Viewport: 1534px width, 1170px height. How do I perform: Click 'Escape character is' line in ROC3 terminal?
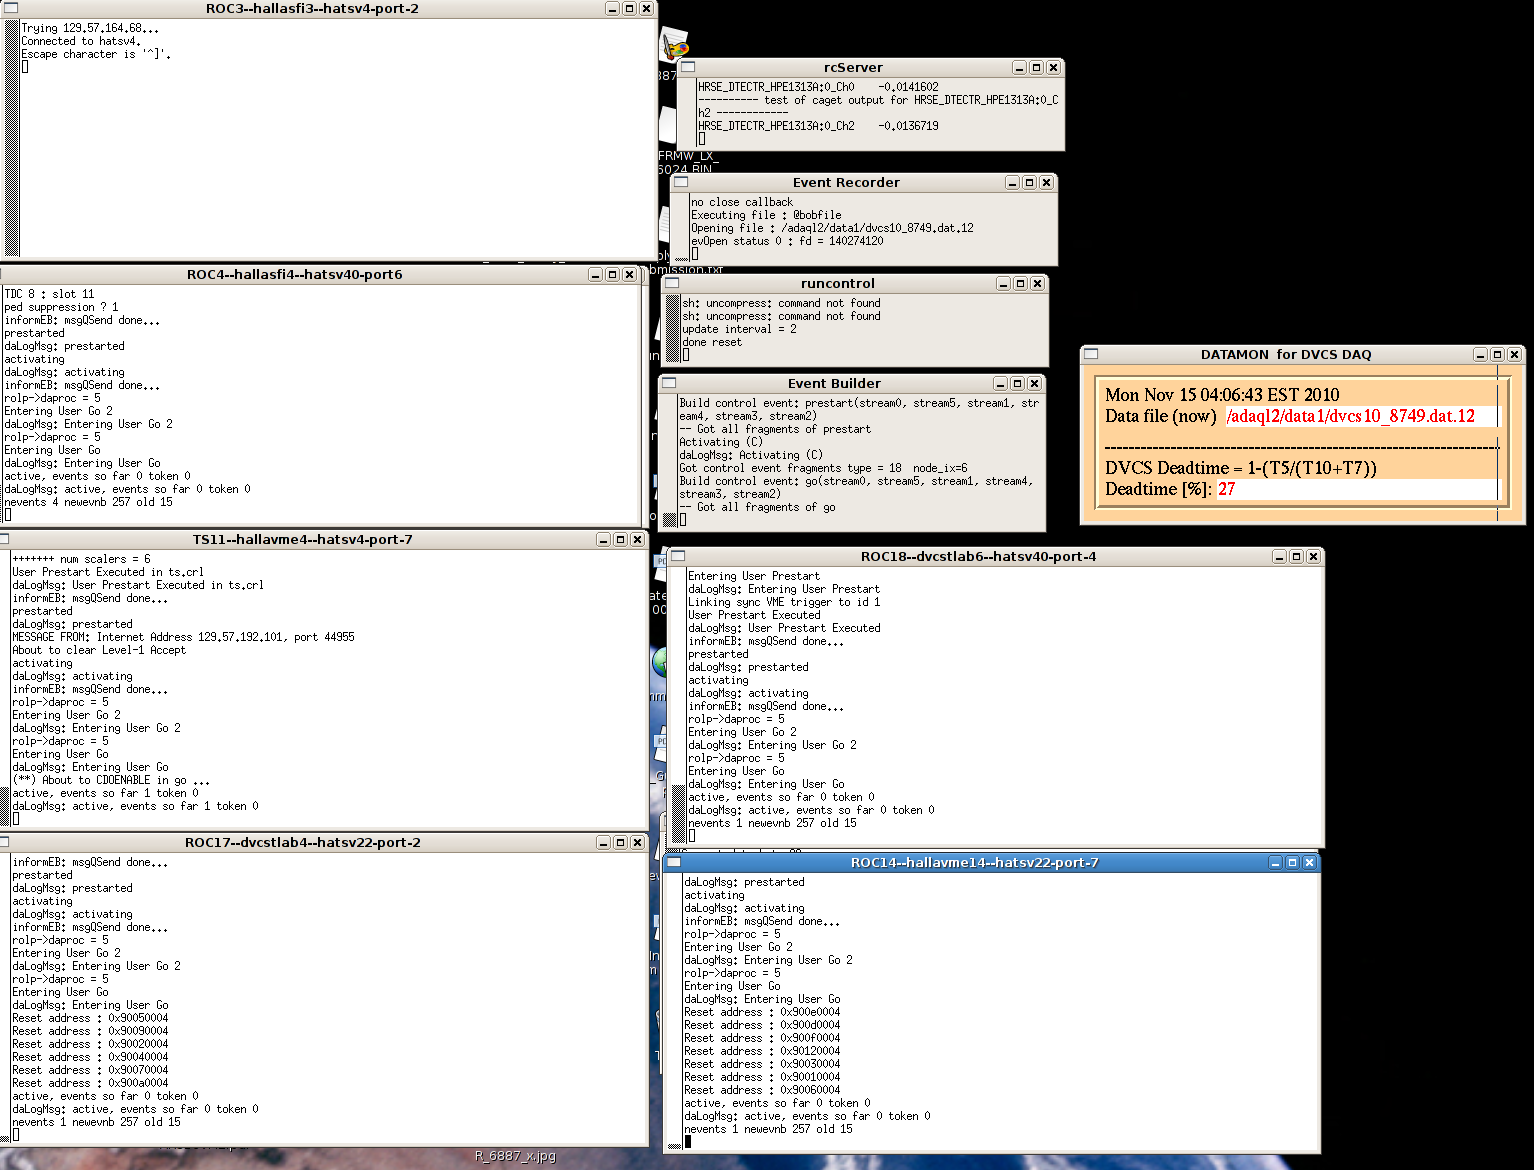click(x=96, y=54)
